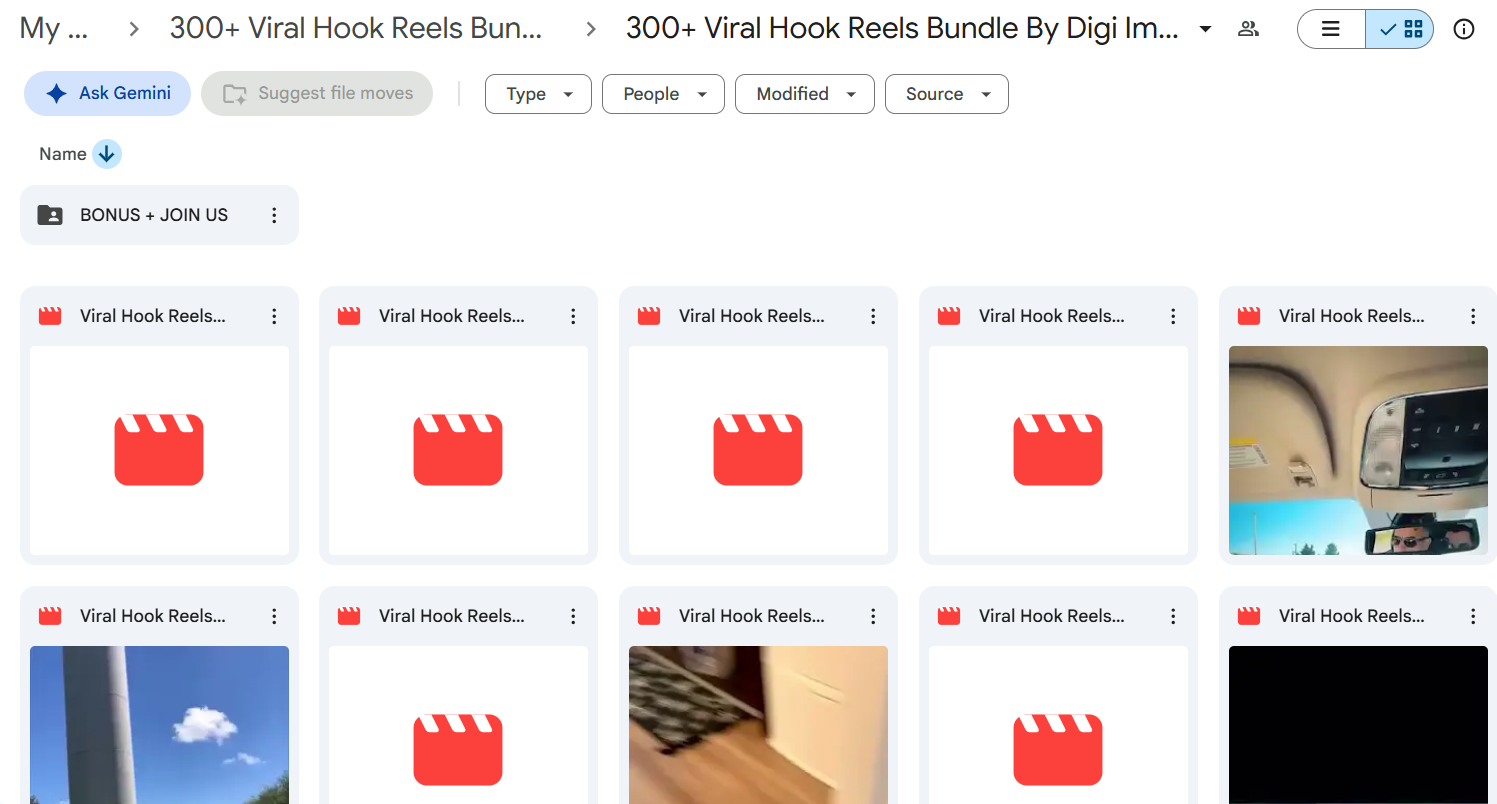Select the blurry wooden floor video thumbnail
Viewport: 1497px width, 804px height.
758,724
